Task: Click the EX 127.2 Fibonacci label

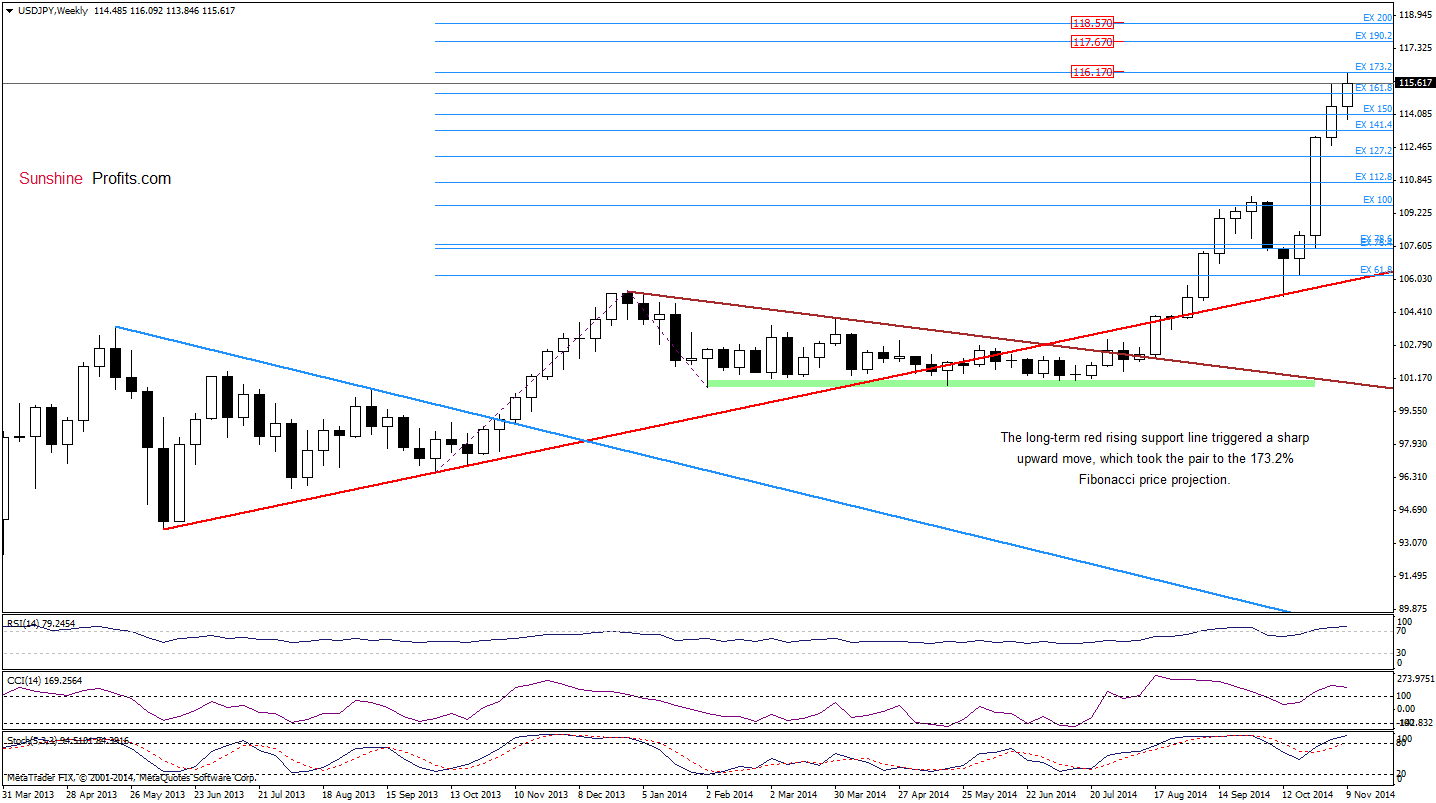Action: point(1373,150)
